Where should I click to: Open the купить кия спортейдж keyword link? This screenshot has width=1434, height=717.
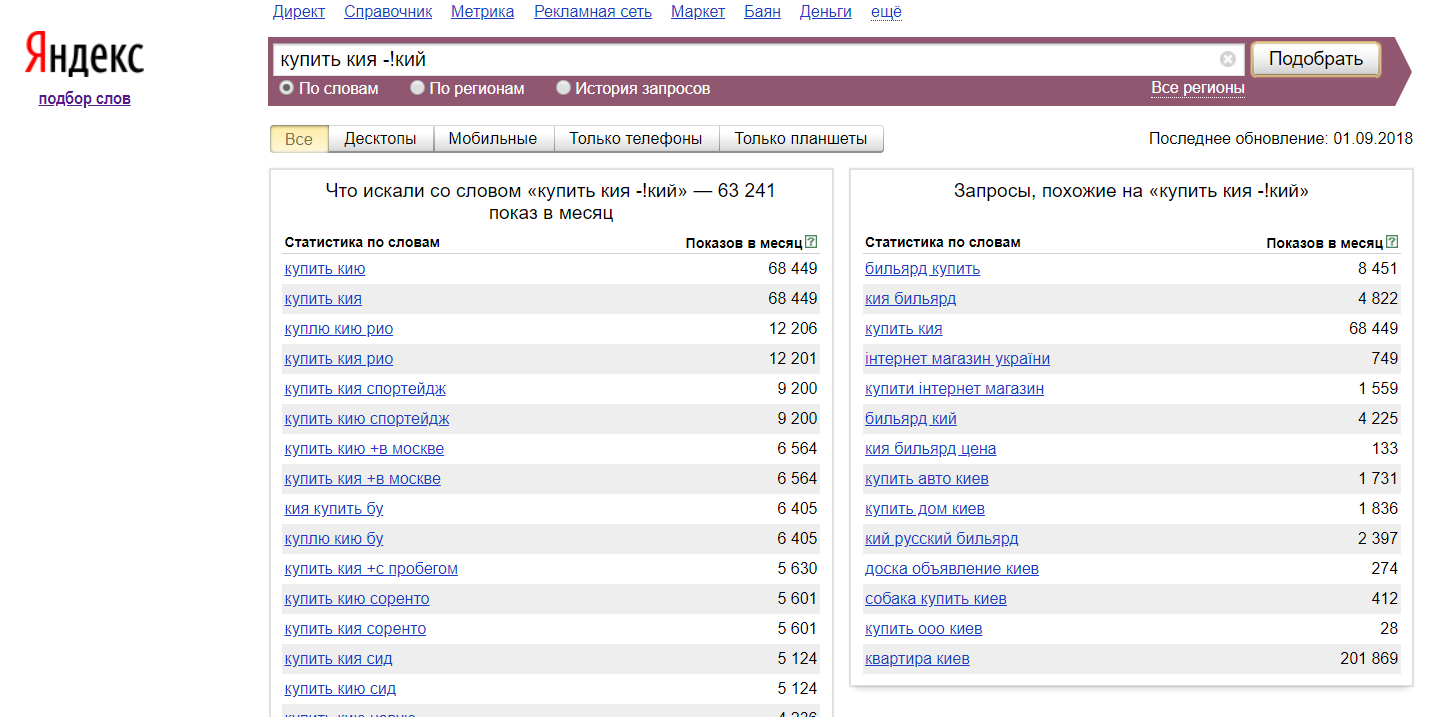tap(365, 389)
